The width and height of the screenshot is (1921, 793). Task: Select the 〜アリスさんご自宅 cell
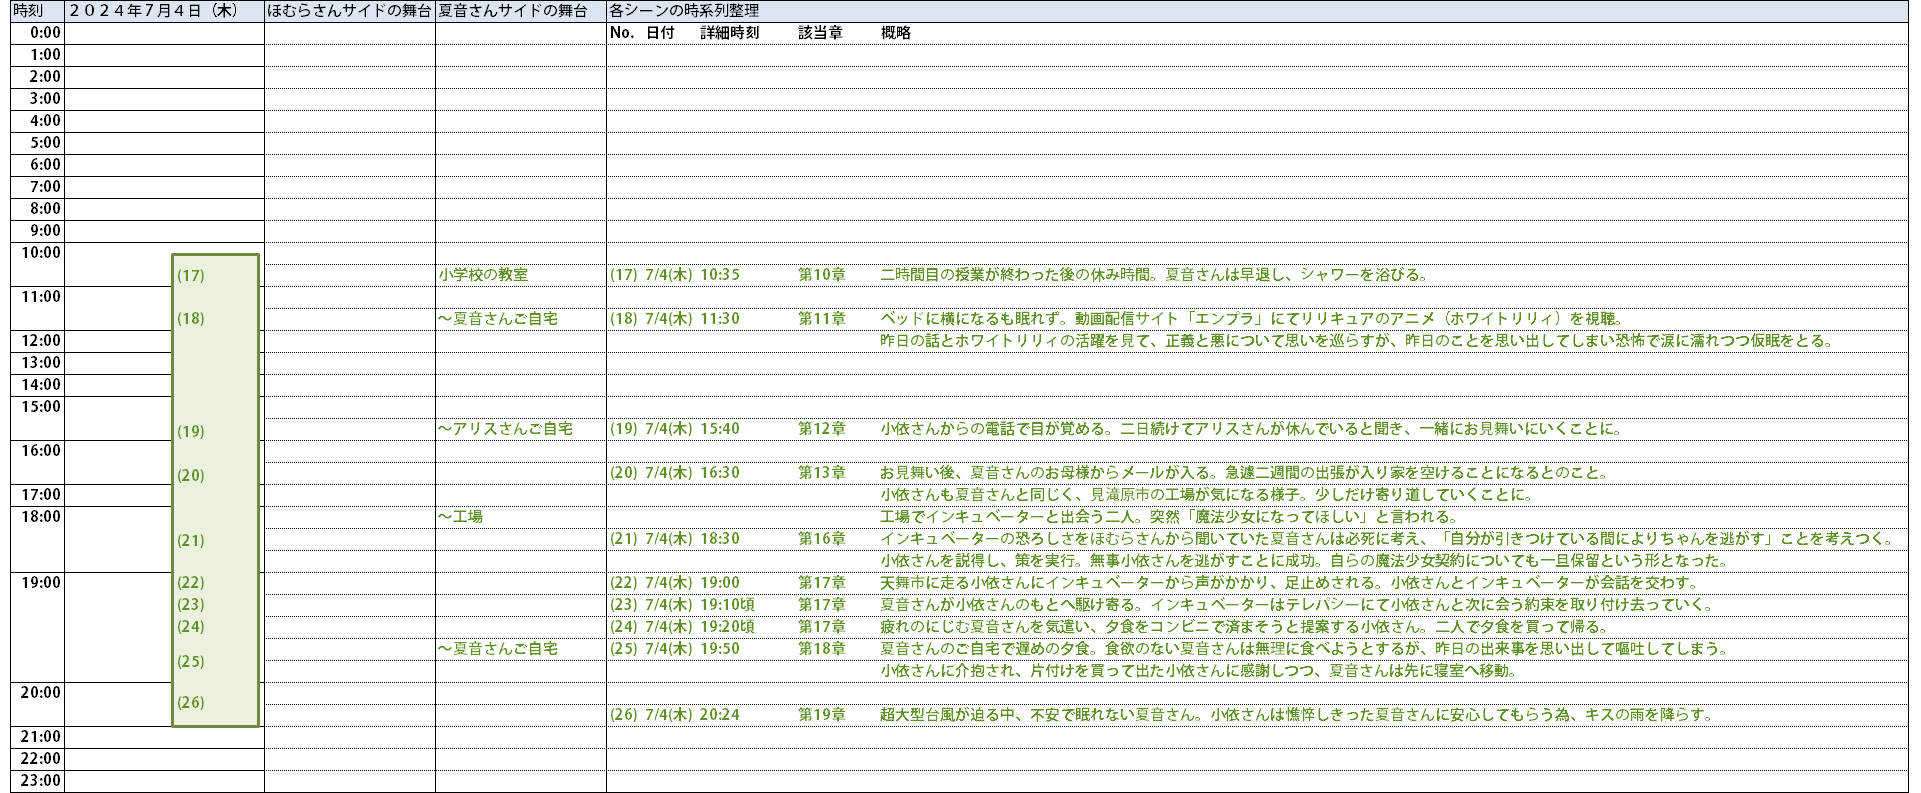click(x=505, y=429)
